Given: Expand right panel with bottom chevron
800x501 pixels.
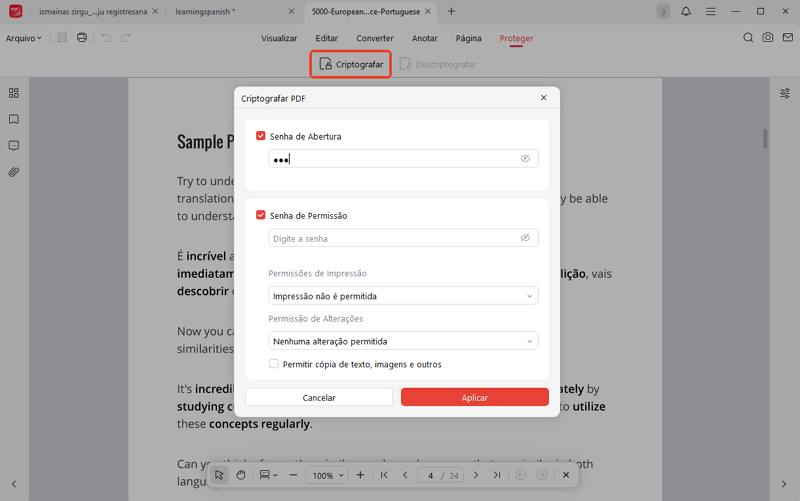Looking at the screenshot, I should click(784, 484).
